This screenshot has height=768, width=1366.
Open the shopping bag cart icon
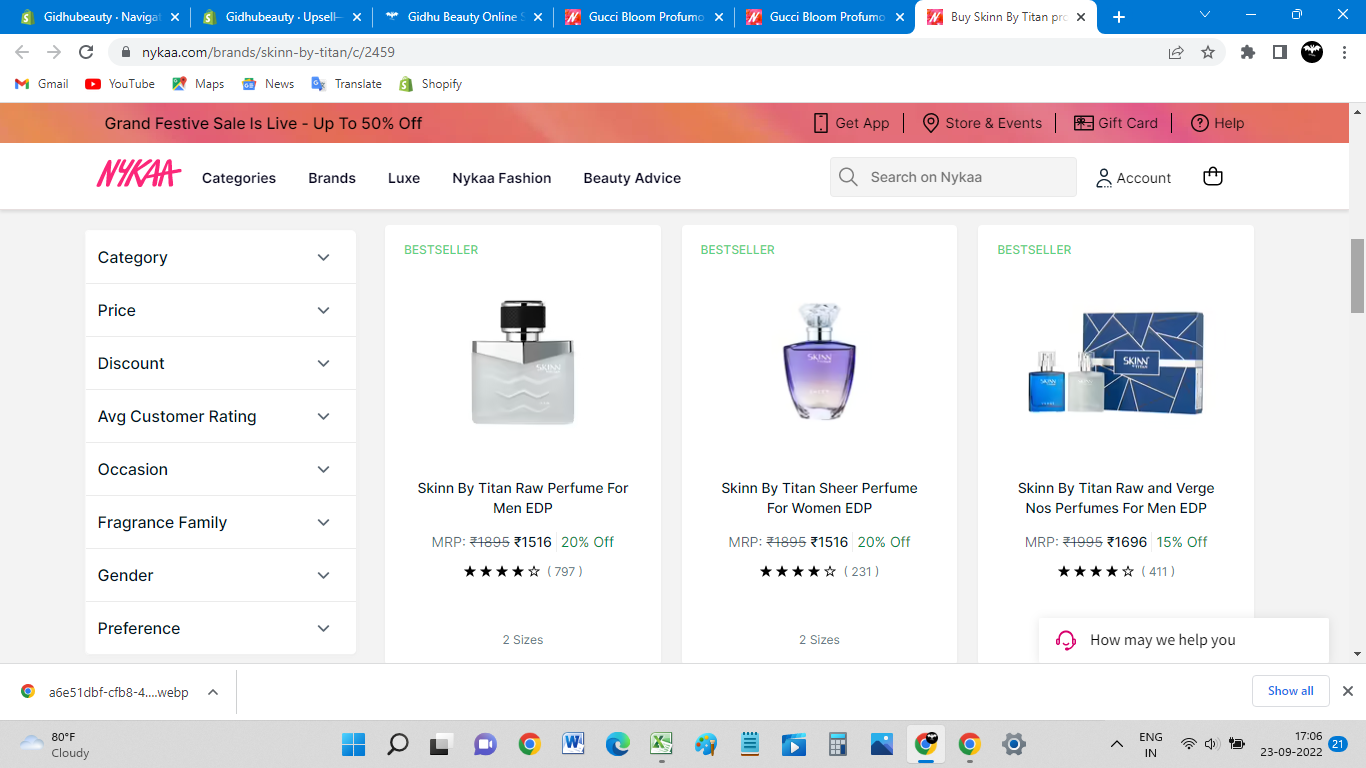pyautogui.click(x=1213, y=177)
